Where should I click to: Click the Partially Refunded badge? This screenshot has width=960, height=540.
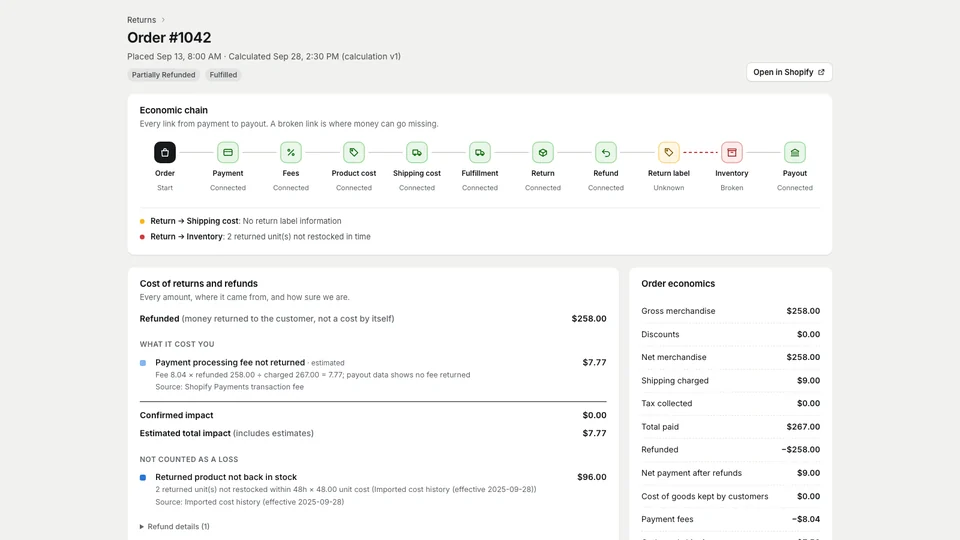163,75
